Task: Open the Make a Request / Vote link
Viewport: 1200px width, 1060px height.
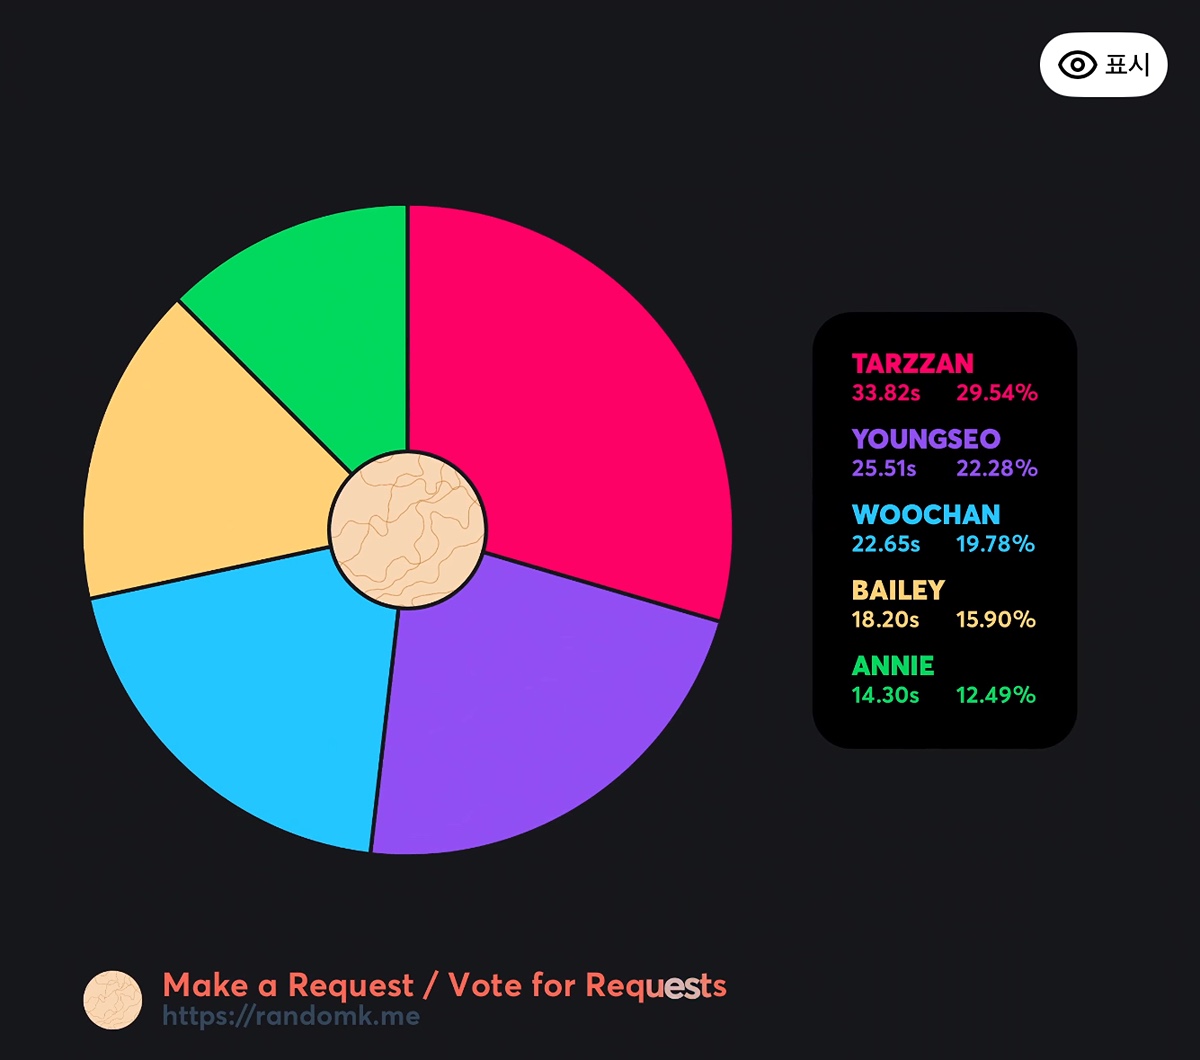Action: click(444, 985)
